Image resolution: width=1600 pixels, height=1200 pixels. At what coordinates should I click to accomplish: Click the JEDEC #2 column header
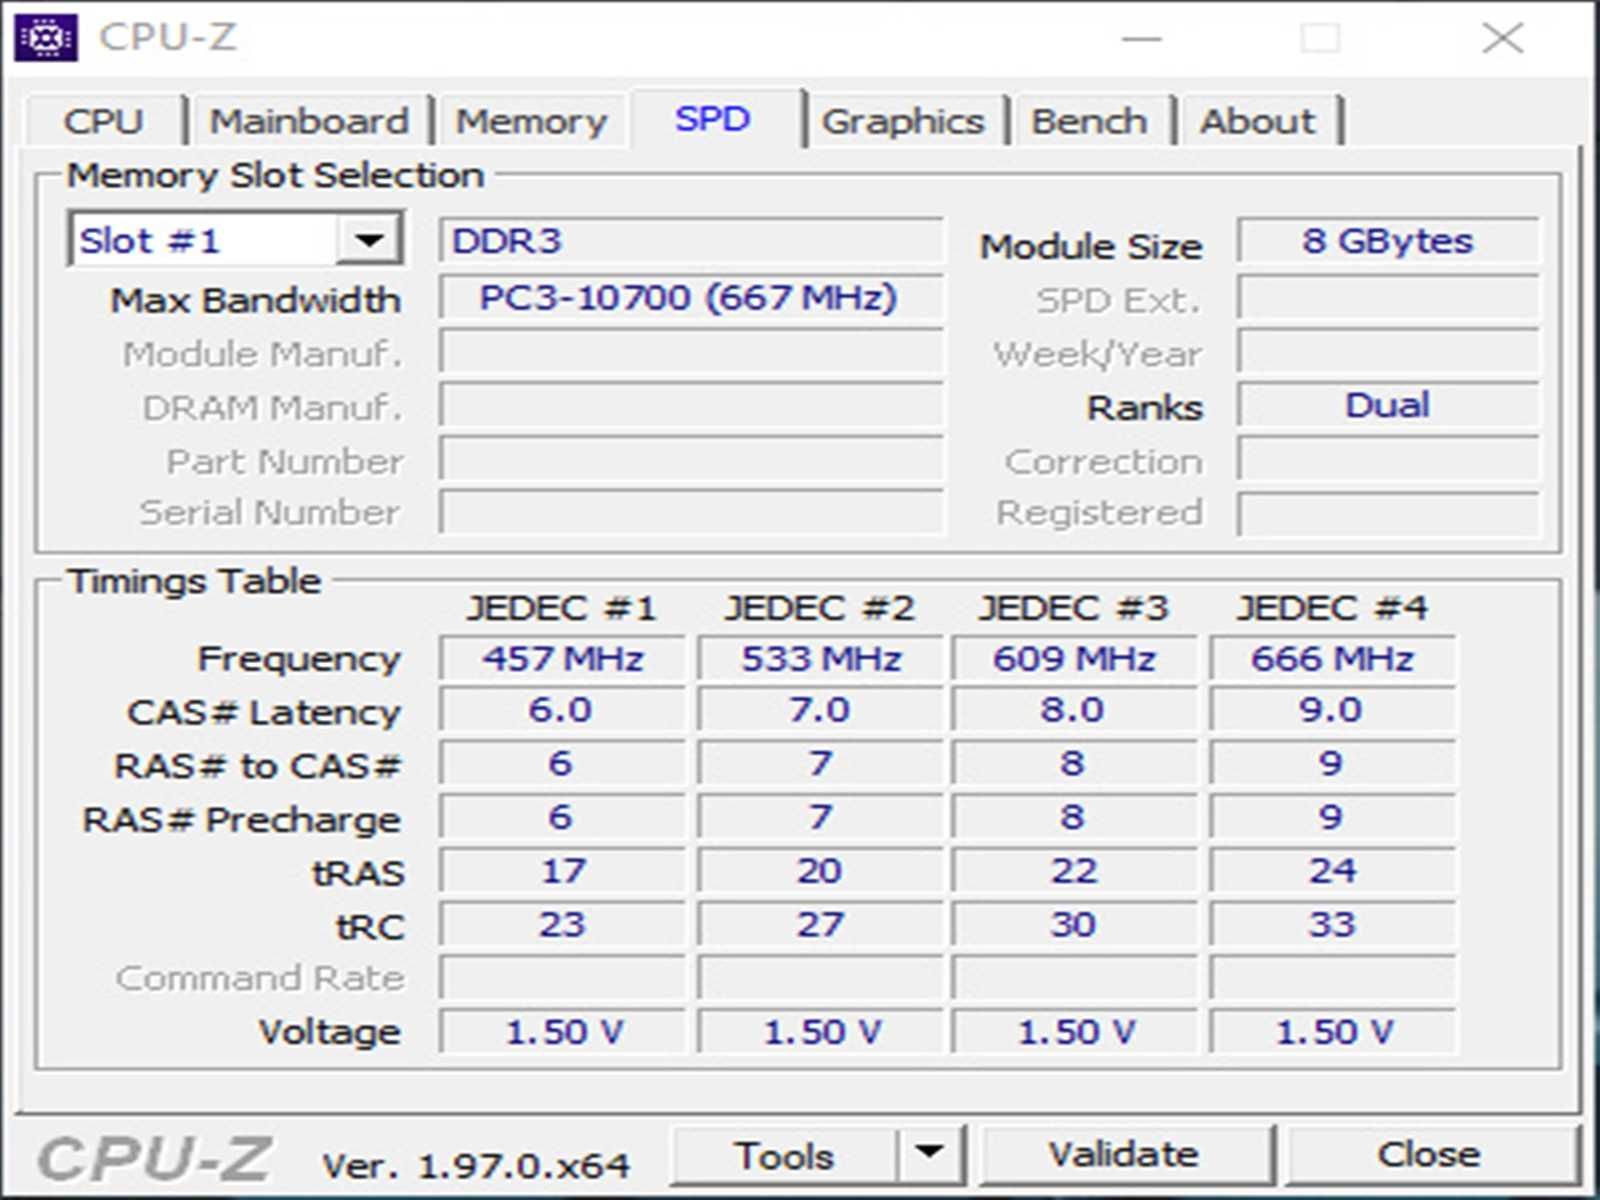[819, 607]
